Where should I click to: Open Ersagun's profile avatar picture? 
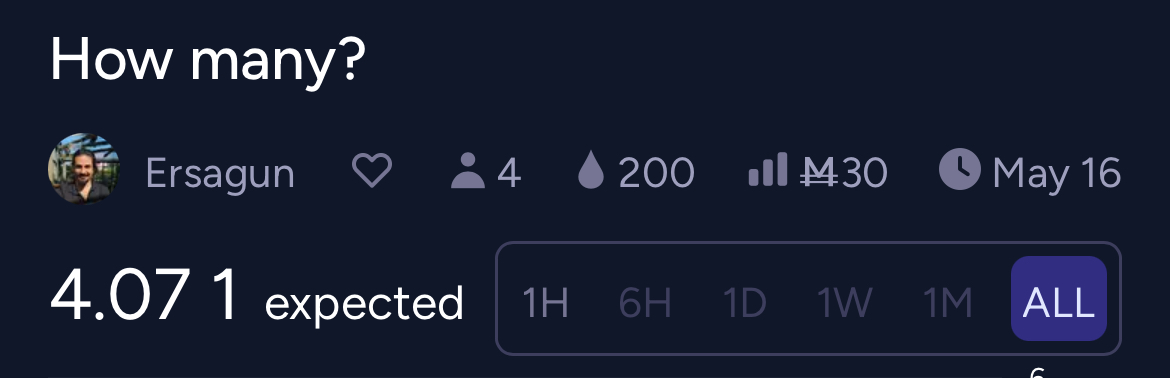click(84, 168)
